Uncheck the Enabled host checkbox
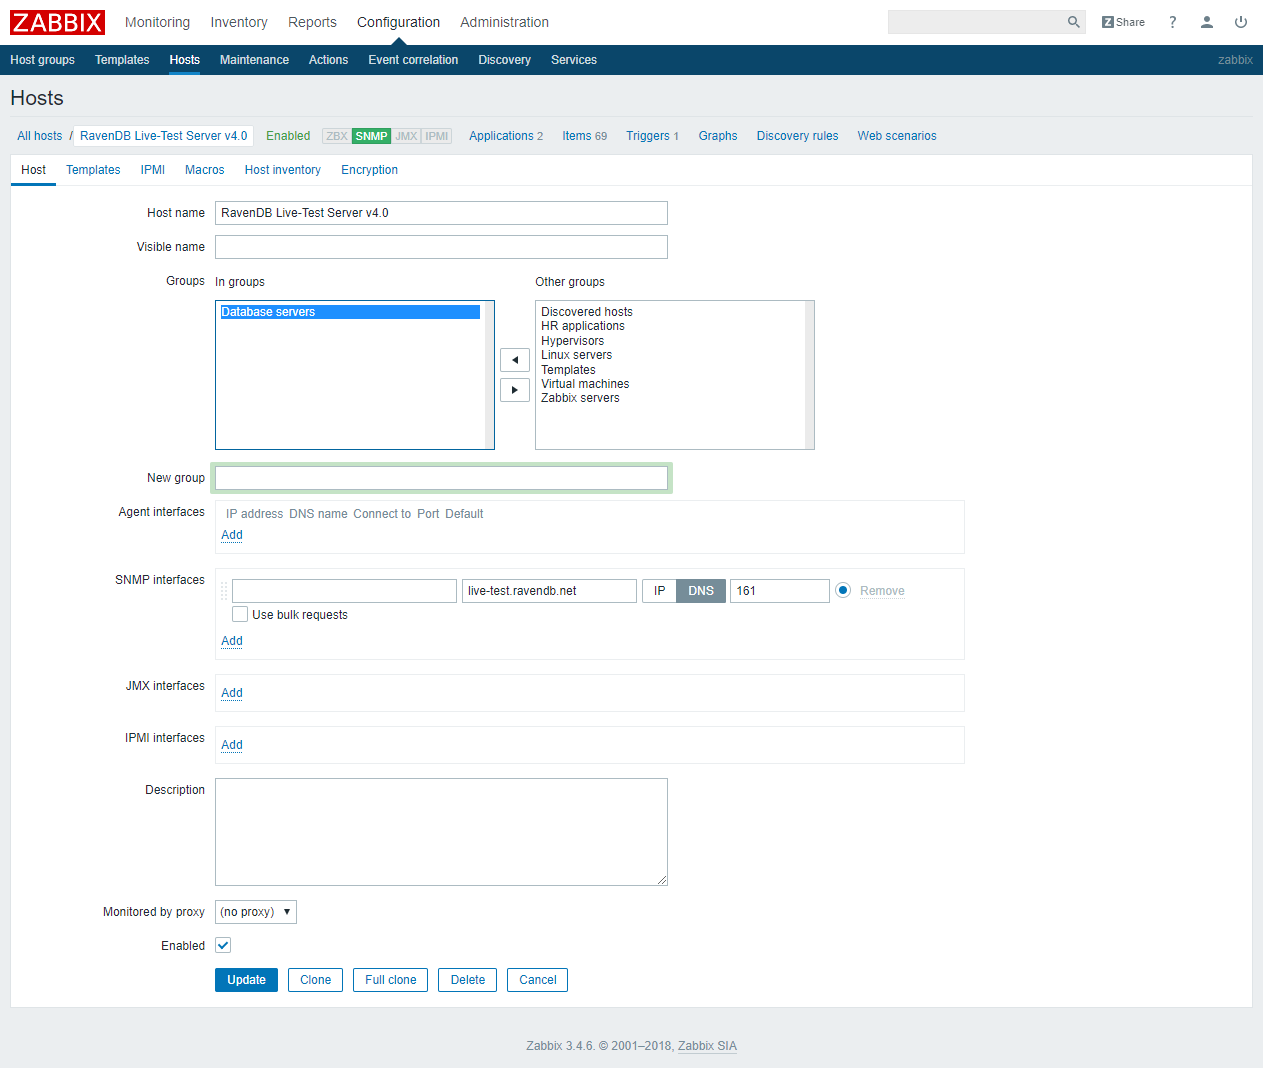The height and width of the screenshot is (1068, 1263). click(x=223, y=946)
